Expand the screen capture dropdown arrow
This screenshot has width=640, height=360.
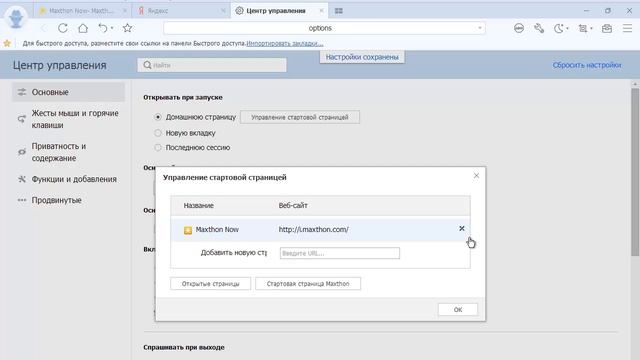(591, 28)
